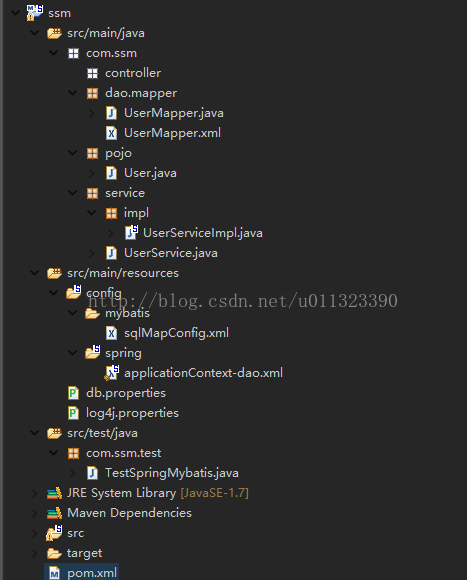Click the src/main/java source folder icon
The image size is (467, 580).
click(x=54, y=33)
